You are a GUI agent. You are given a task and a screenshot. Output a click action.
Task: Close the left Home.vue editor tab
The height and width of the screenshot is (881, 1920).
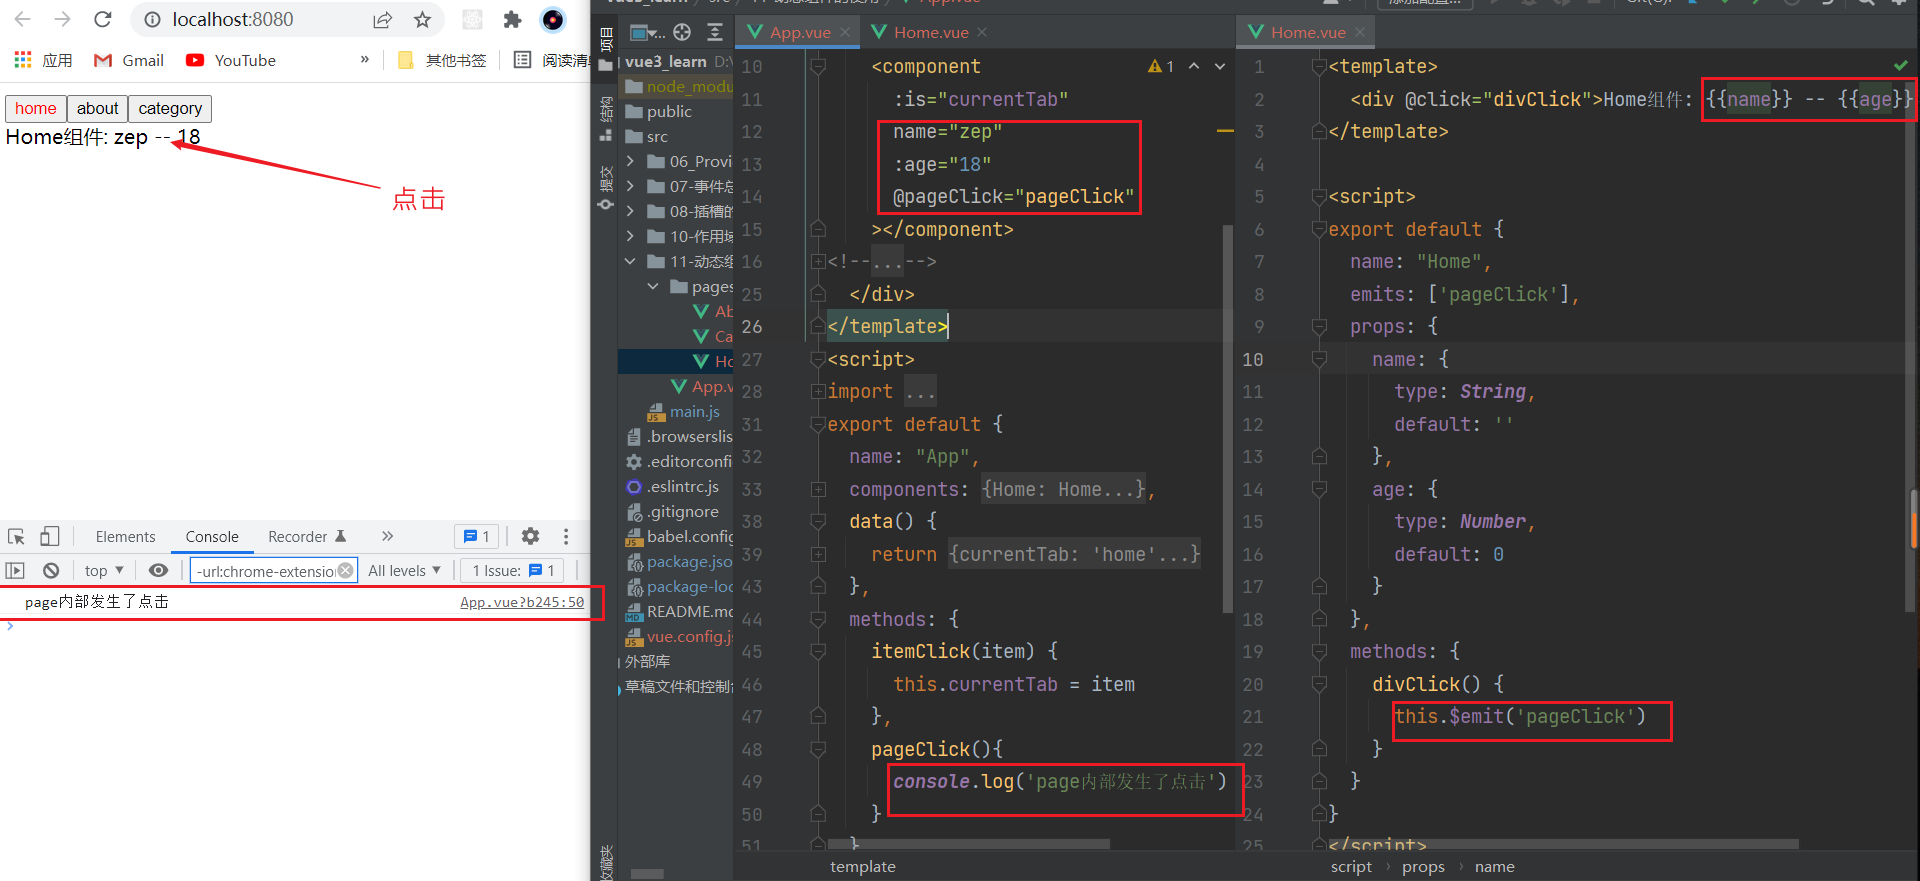(x=982, y=32)
